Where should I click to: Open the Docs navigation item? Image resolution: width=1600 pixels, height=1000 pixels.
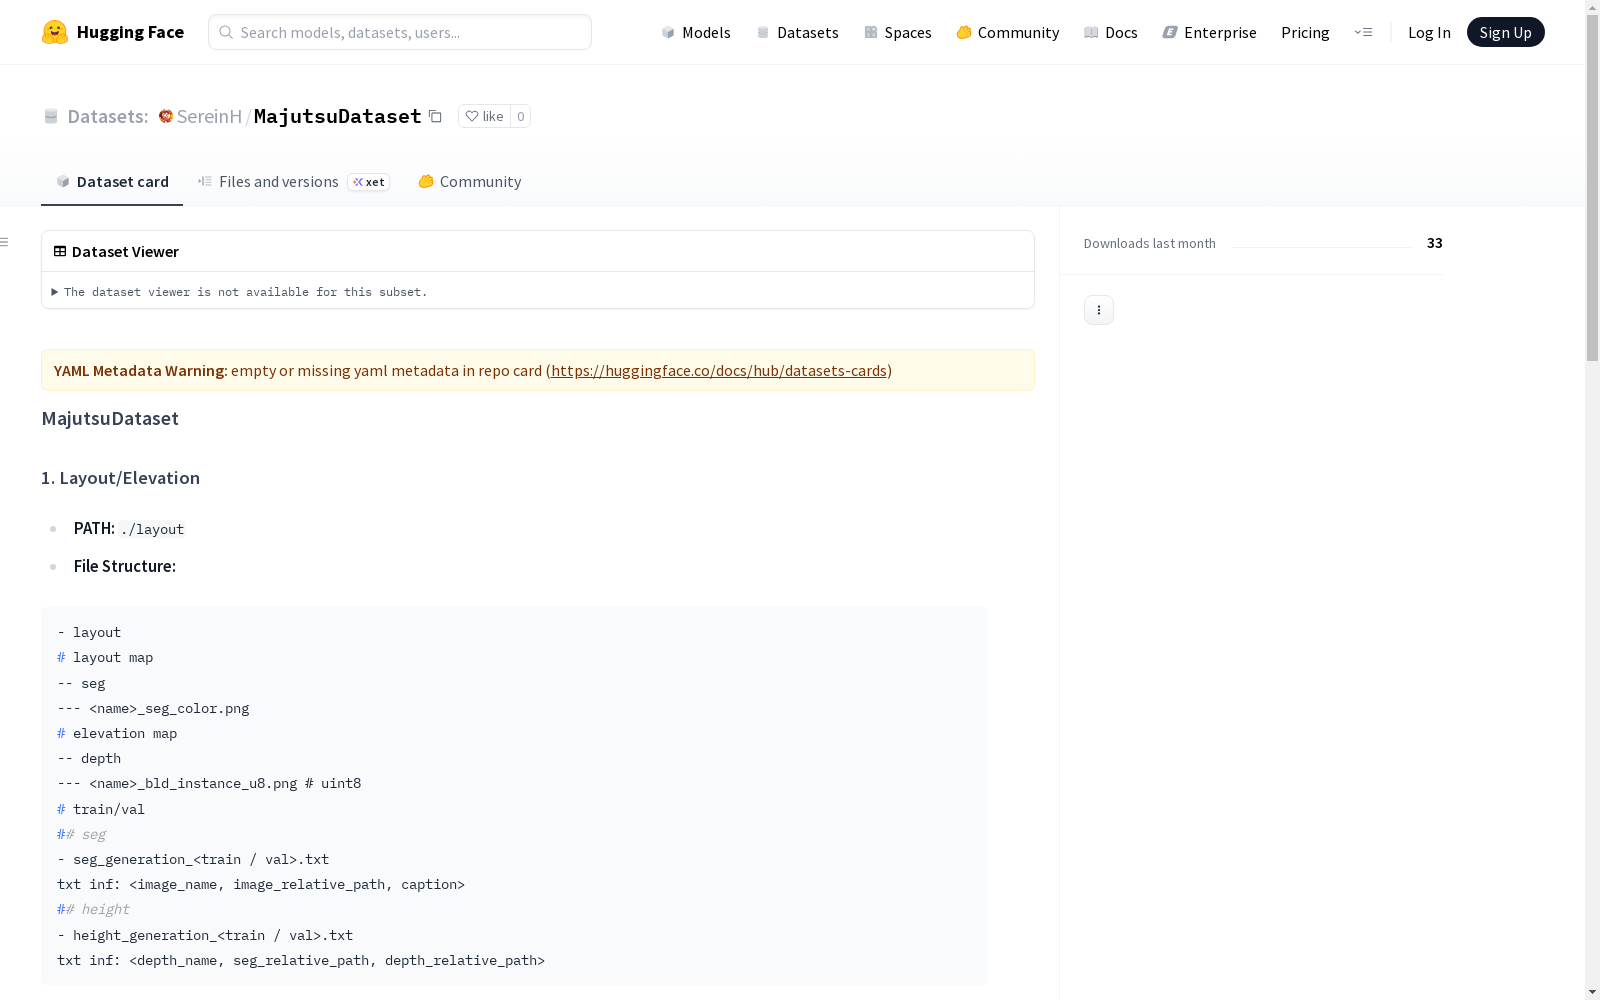(x=1111, y=32)
